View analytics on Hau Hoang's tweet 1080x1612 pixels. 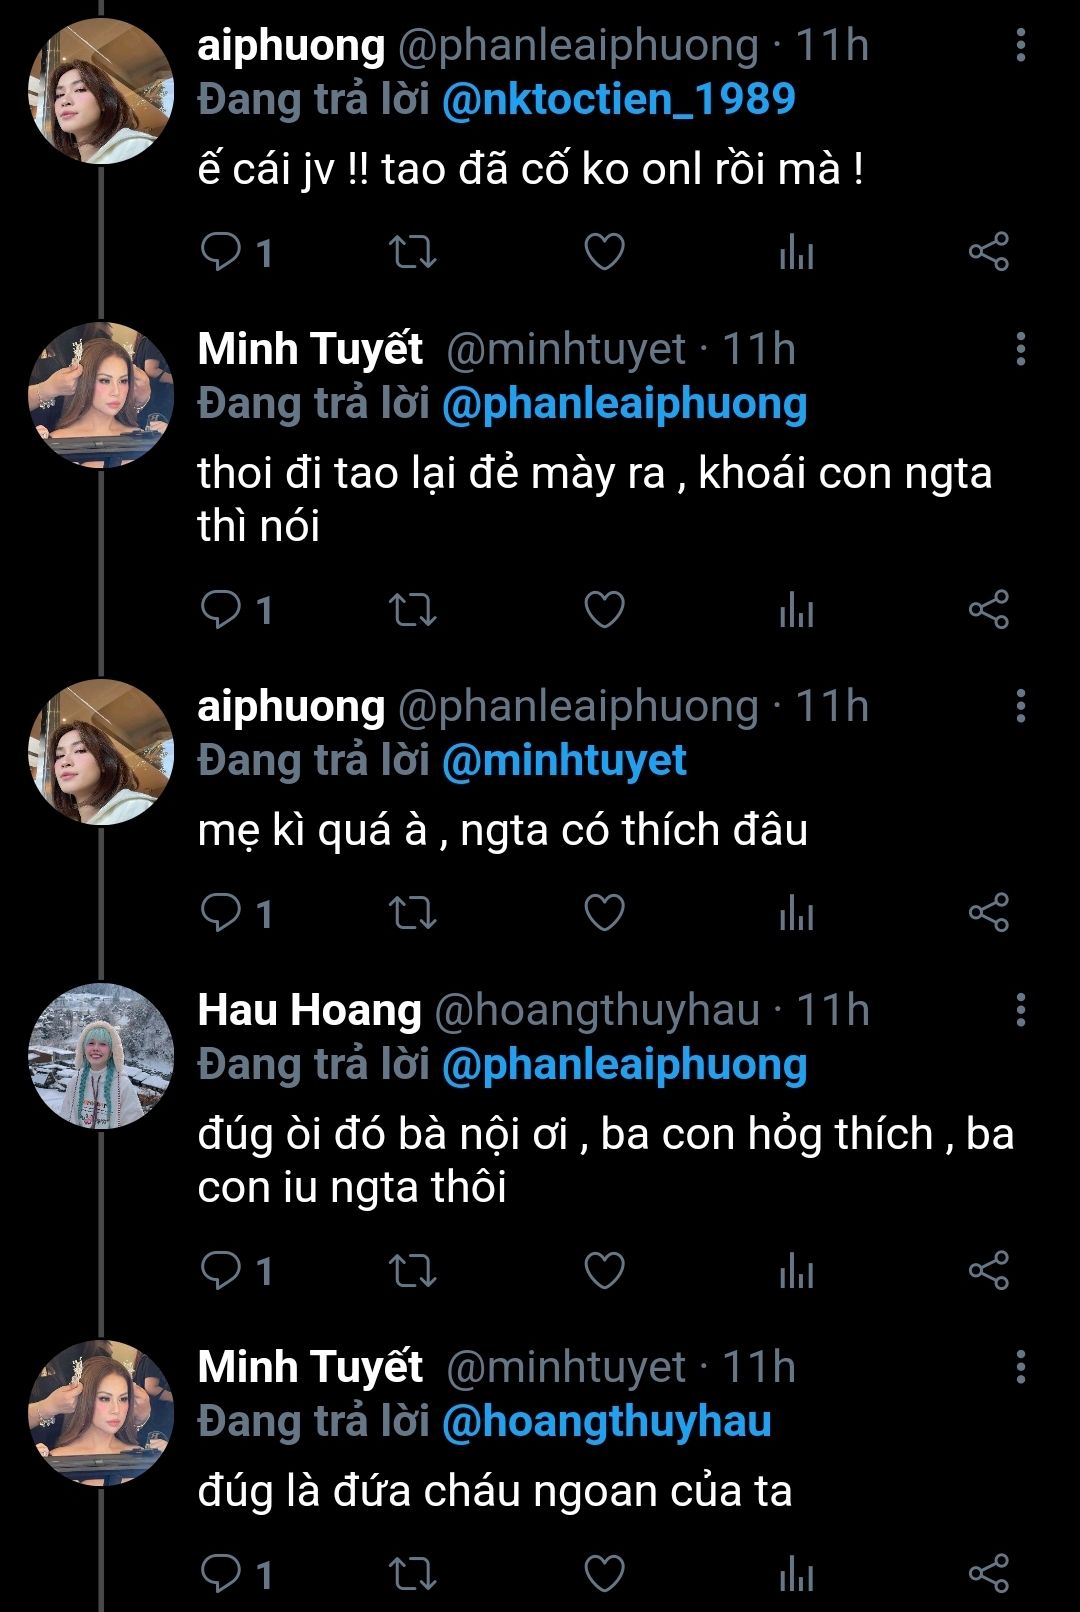796,1271
